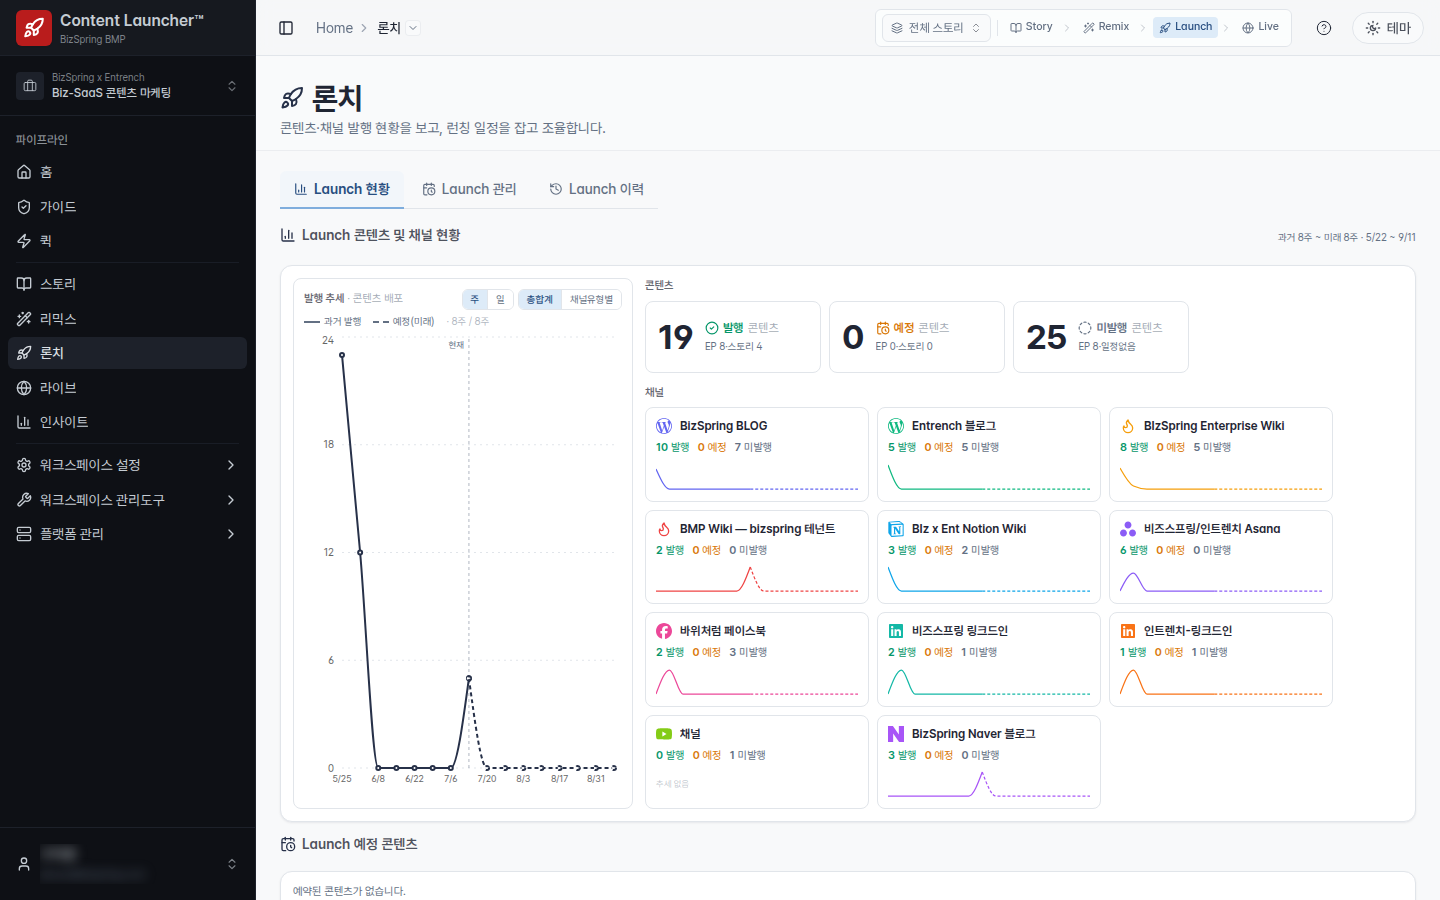The width and height of the screenshot is (1440, 900).
Task: Expand 플랫폼 관리 menu
Action: point(128,534)
